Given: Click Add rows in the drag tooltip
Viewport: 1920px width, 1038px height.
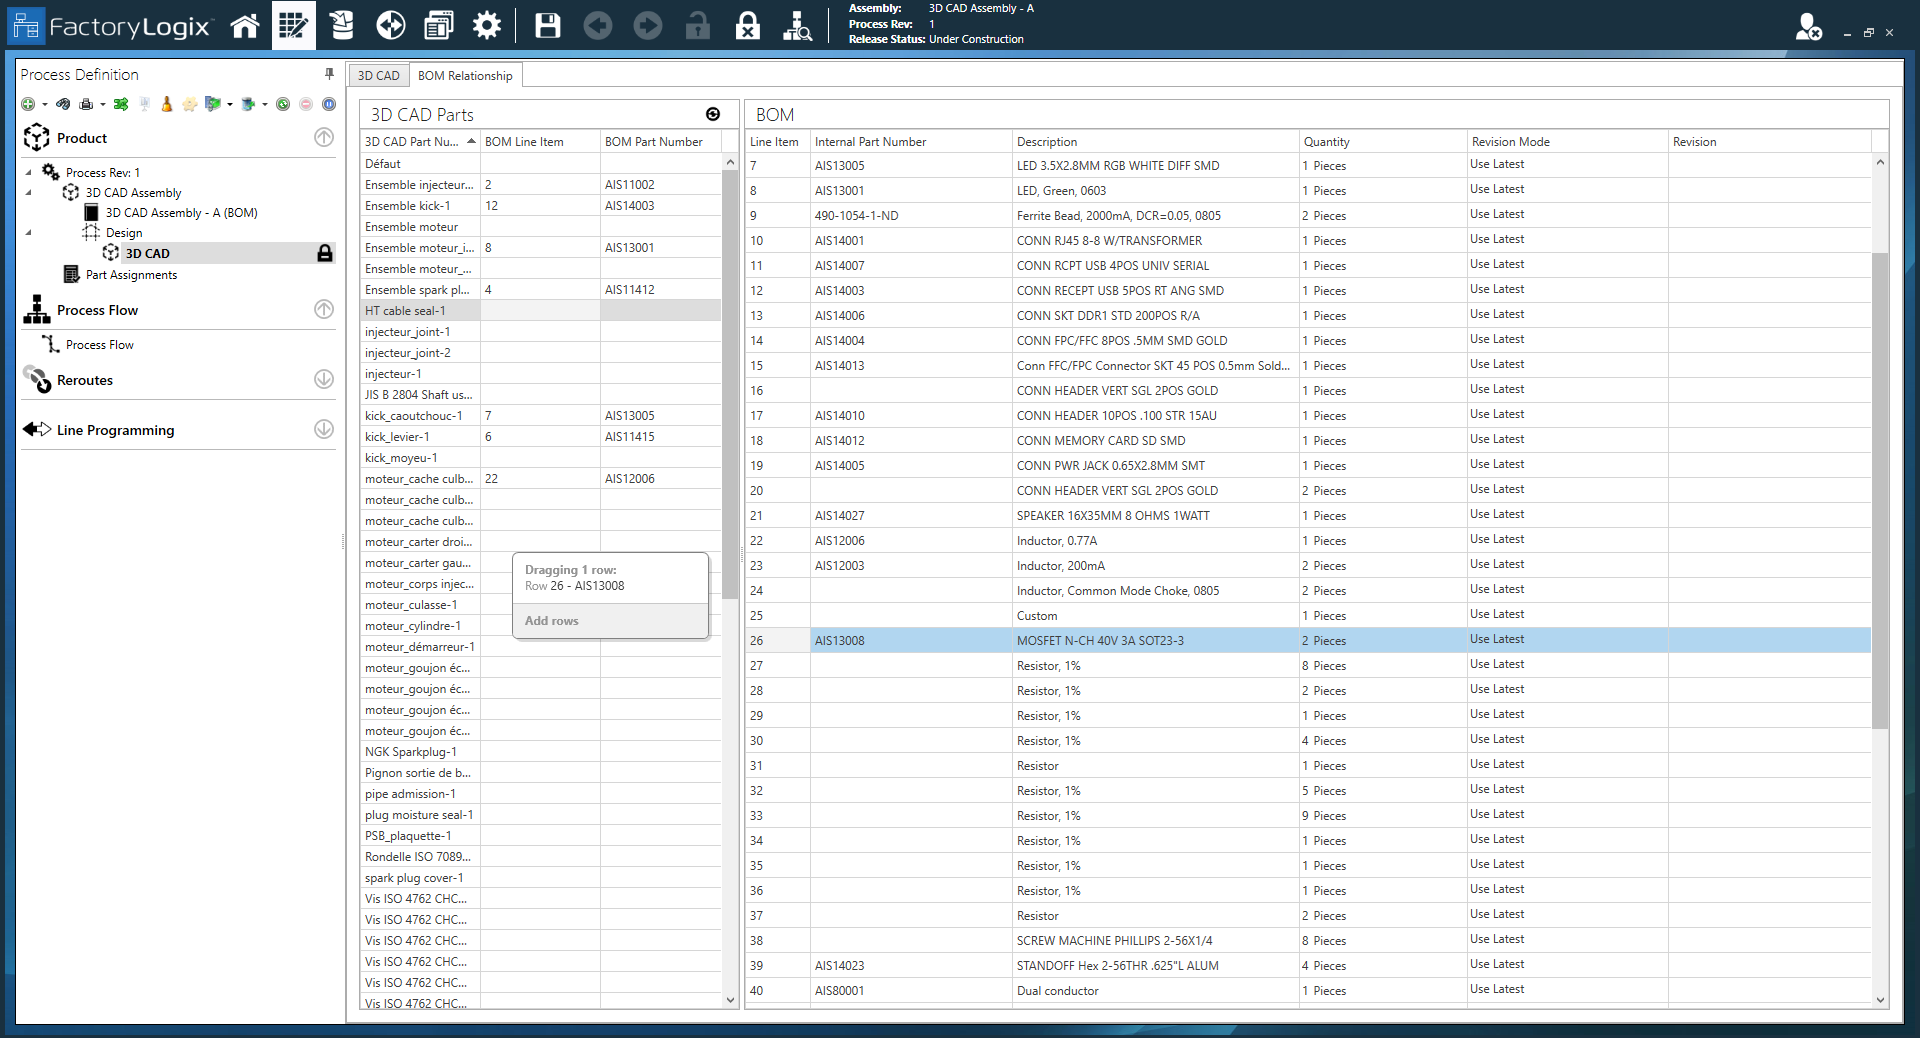Looking at the screenshot, I should [551, 620].
